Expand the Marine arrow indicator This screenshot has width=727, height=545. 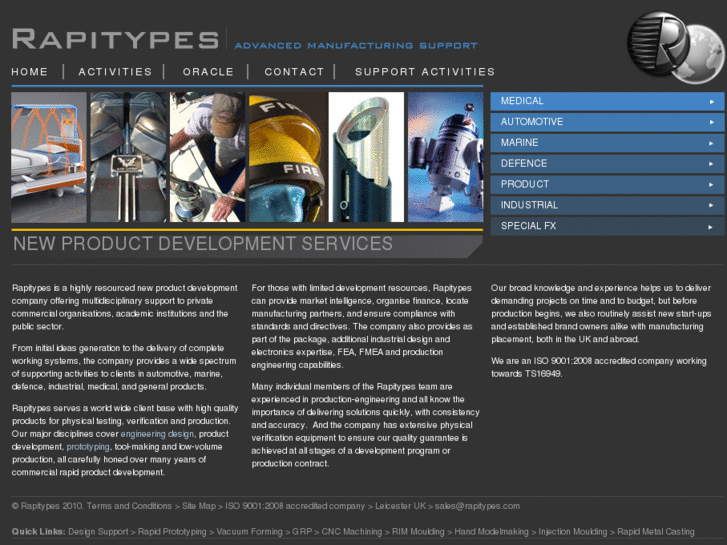coord(712,143)
